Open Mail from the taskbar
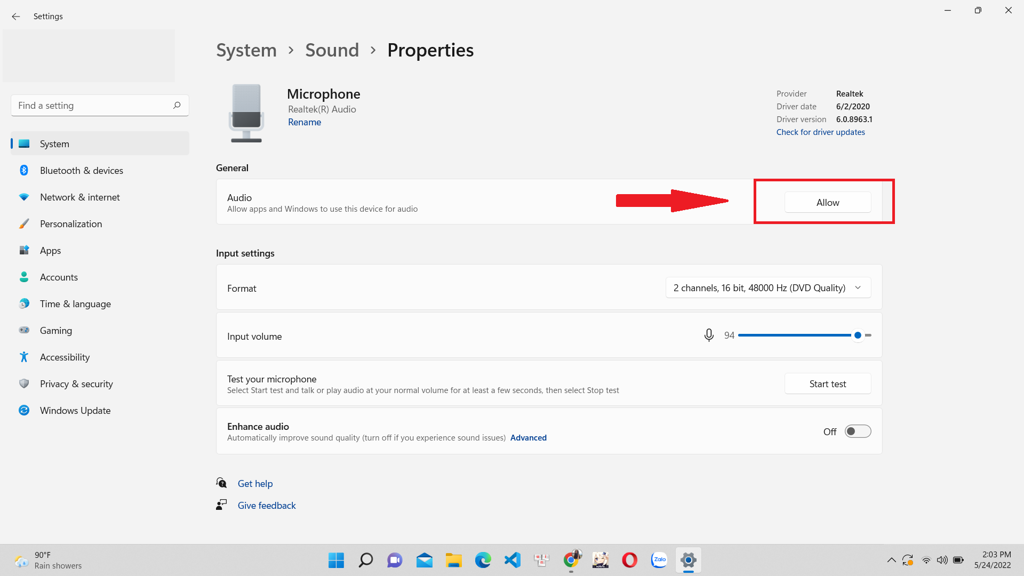 pos(424,560)
